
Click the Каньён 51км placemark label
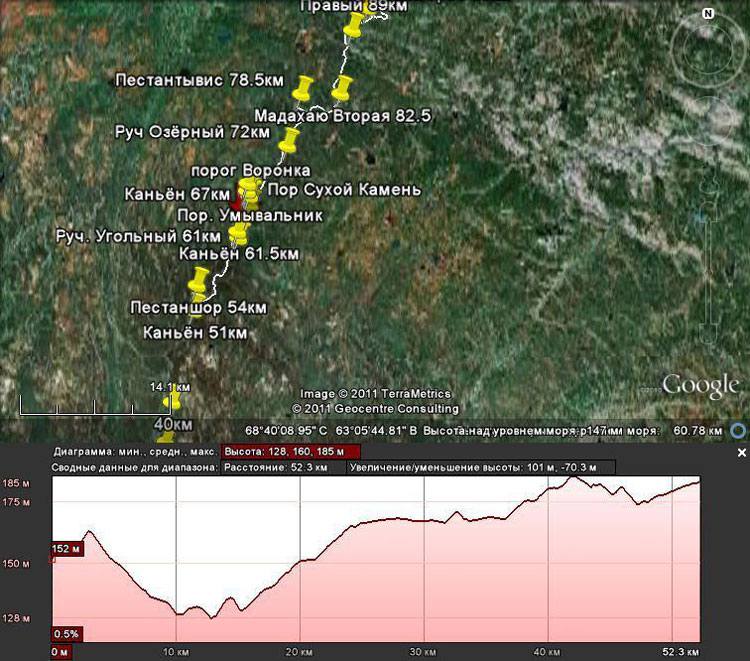point(195,333)
